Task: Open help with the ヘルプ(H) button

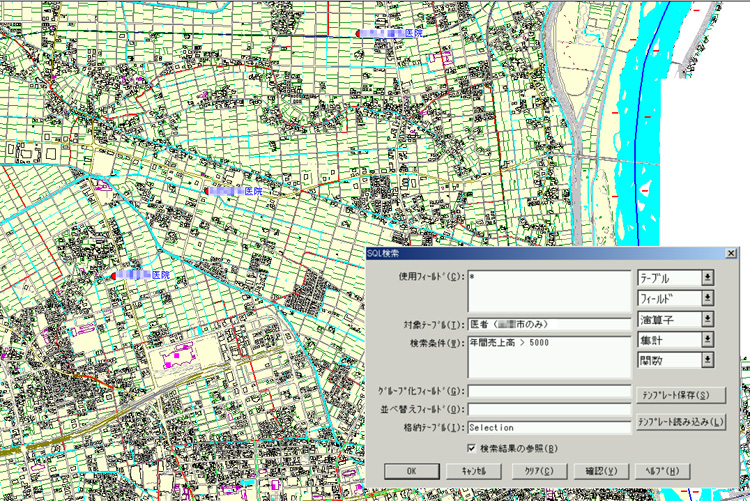Action: tap(662, 470)
